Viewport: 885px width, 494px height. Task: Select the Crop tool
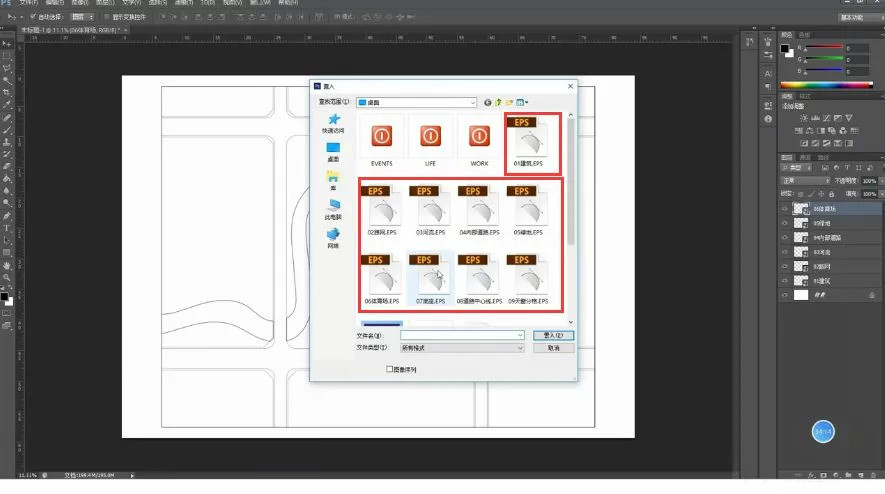point(7,92)
